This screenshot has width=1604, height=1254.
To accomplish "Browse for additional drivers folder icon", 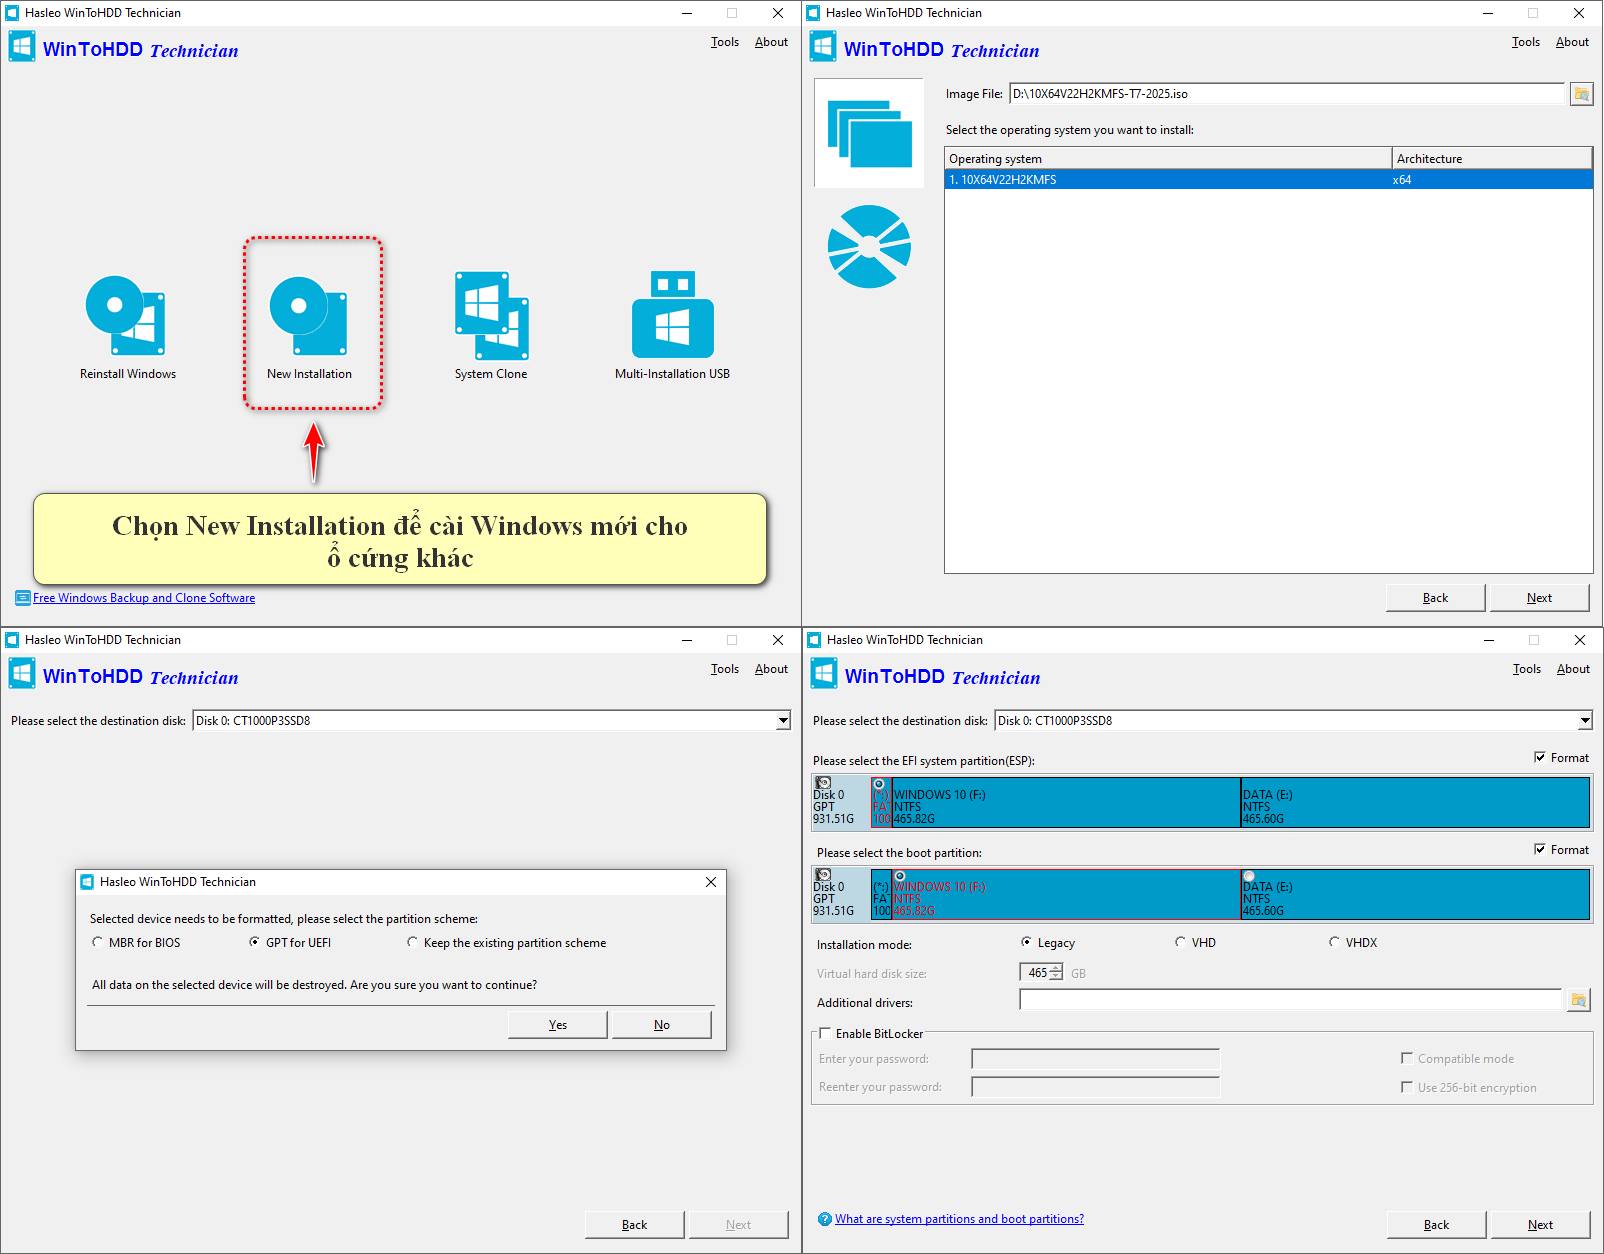I will pyautogui.click(x=1579, y=1000).
